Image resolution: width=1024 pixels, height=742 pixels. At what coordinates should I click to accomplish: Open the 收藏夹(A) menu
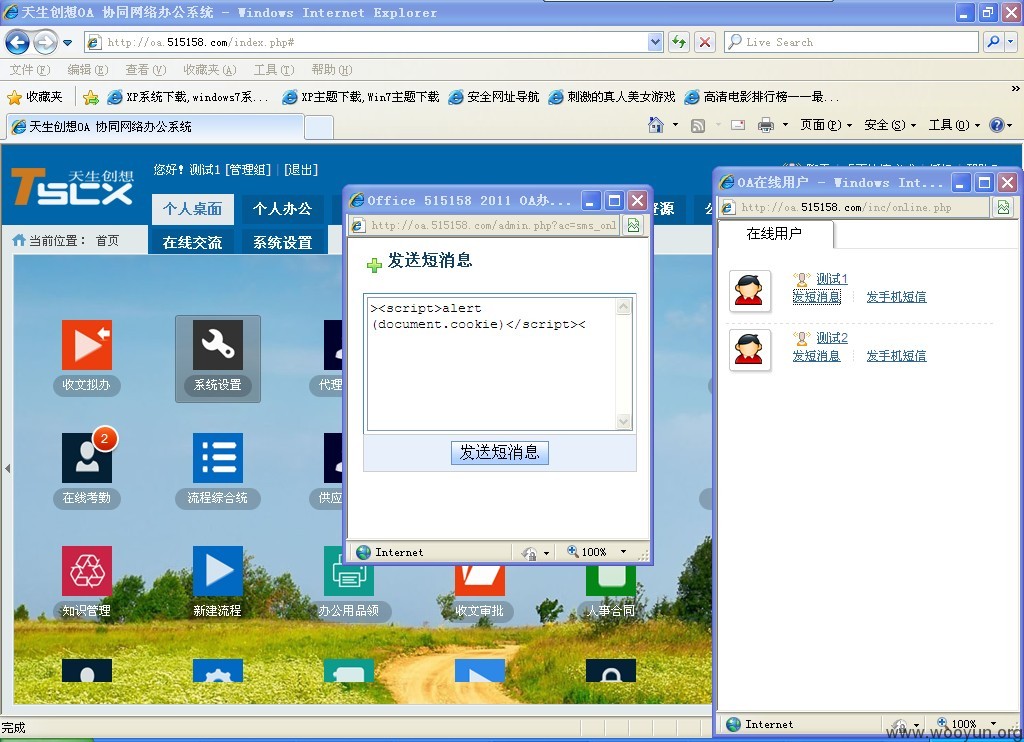coord(210,70)
